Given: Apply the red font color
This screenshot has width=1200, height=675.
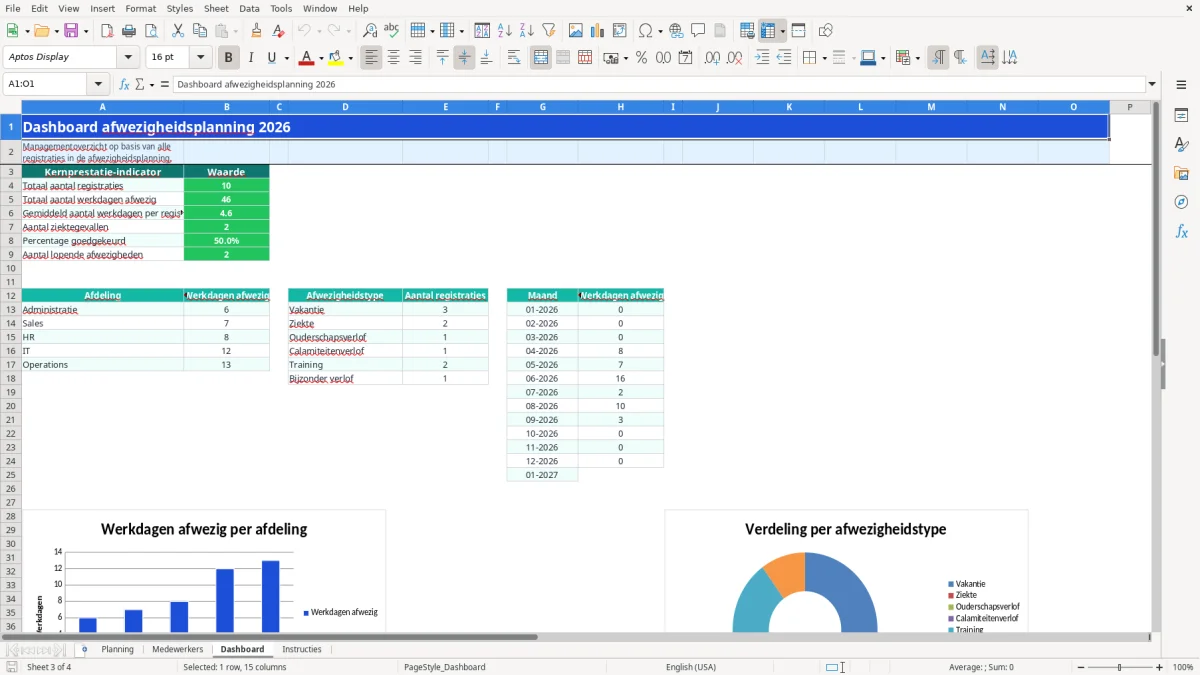Looking at the screenshot, I should [307, 58].
